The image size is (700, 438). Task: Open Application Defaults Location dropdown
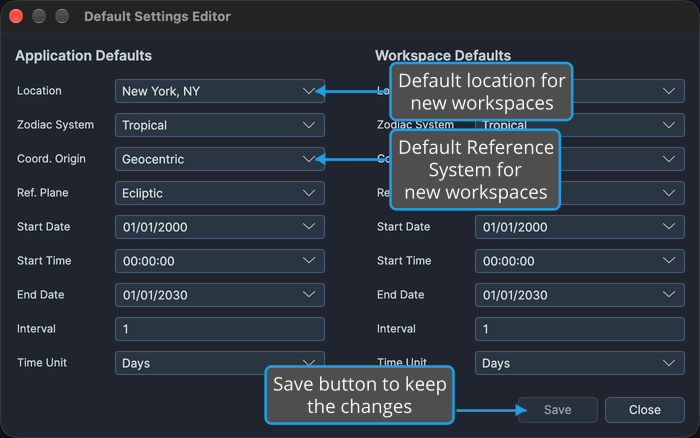(x=220, y=91)
